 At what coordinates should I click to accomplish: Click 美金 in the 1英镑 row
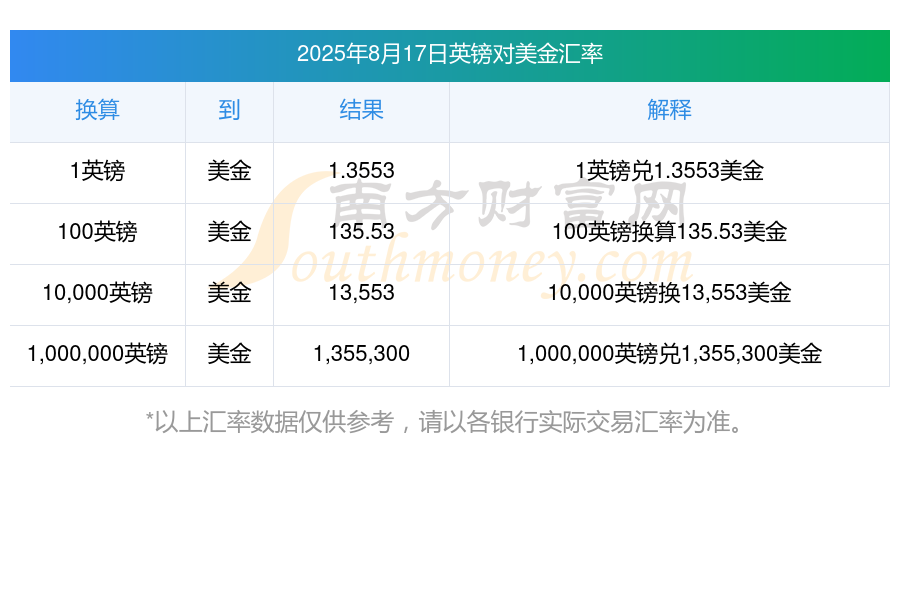(229, 171)
